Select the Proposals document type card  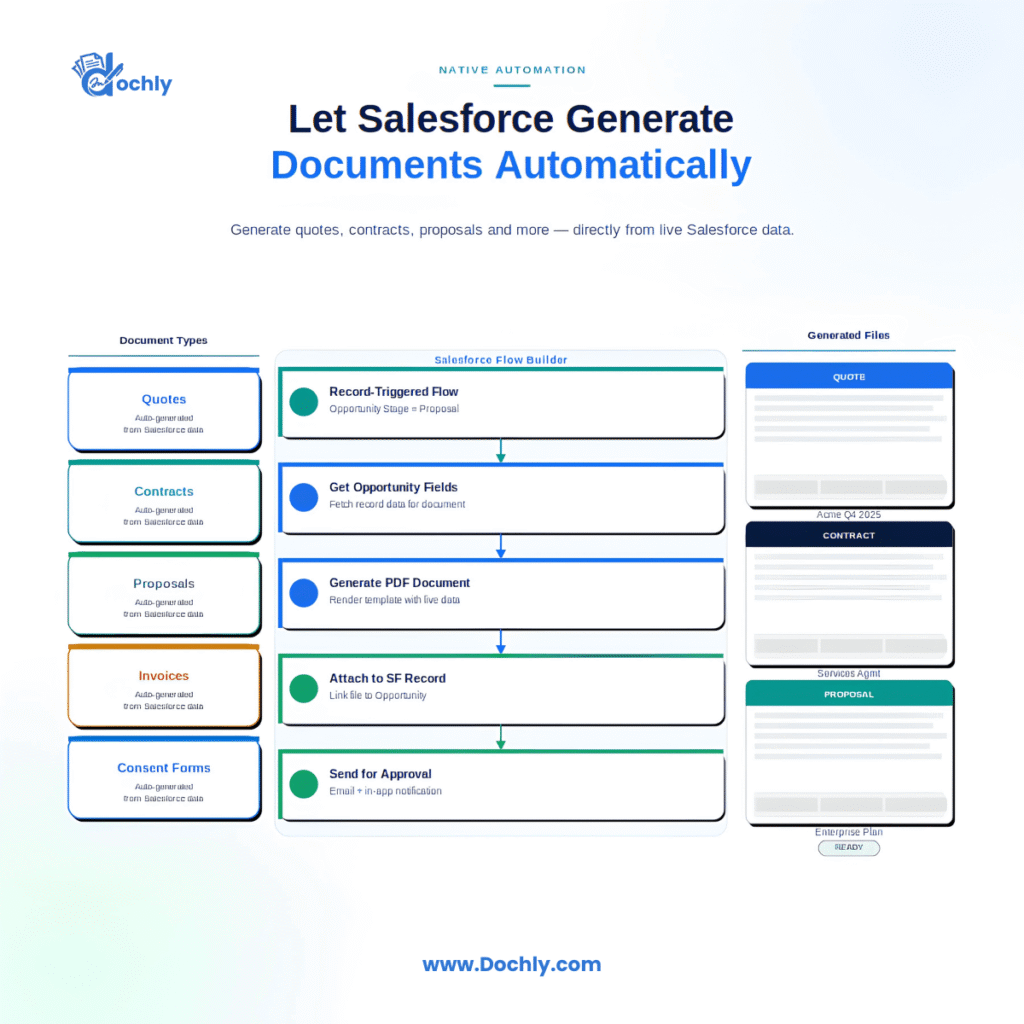164,594
